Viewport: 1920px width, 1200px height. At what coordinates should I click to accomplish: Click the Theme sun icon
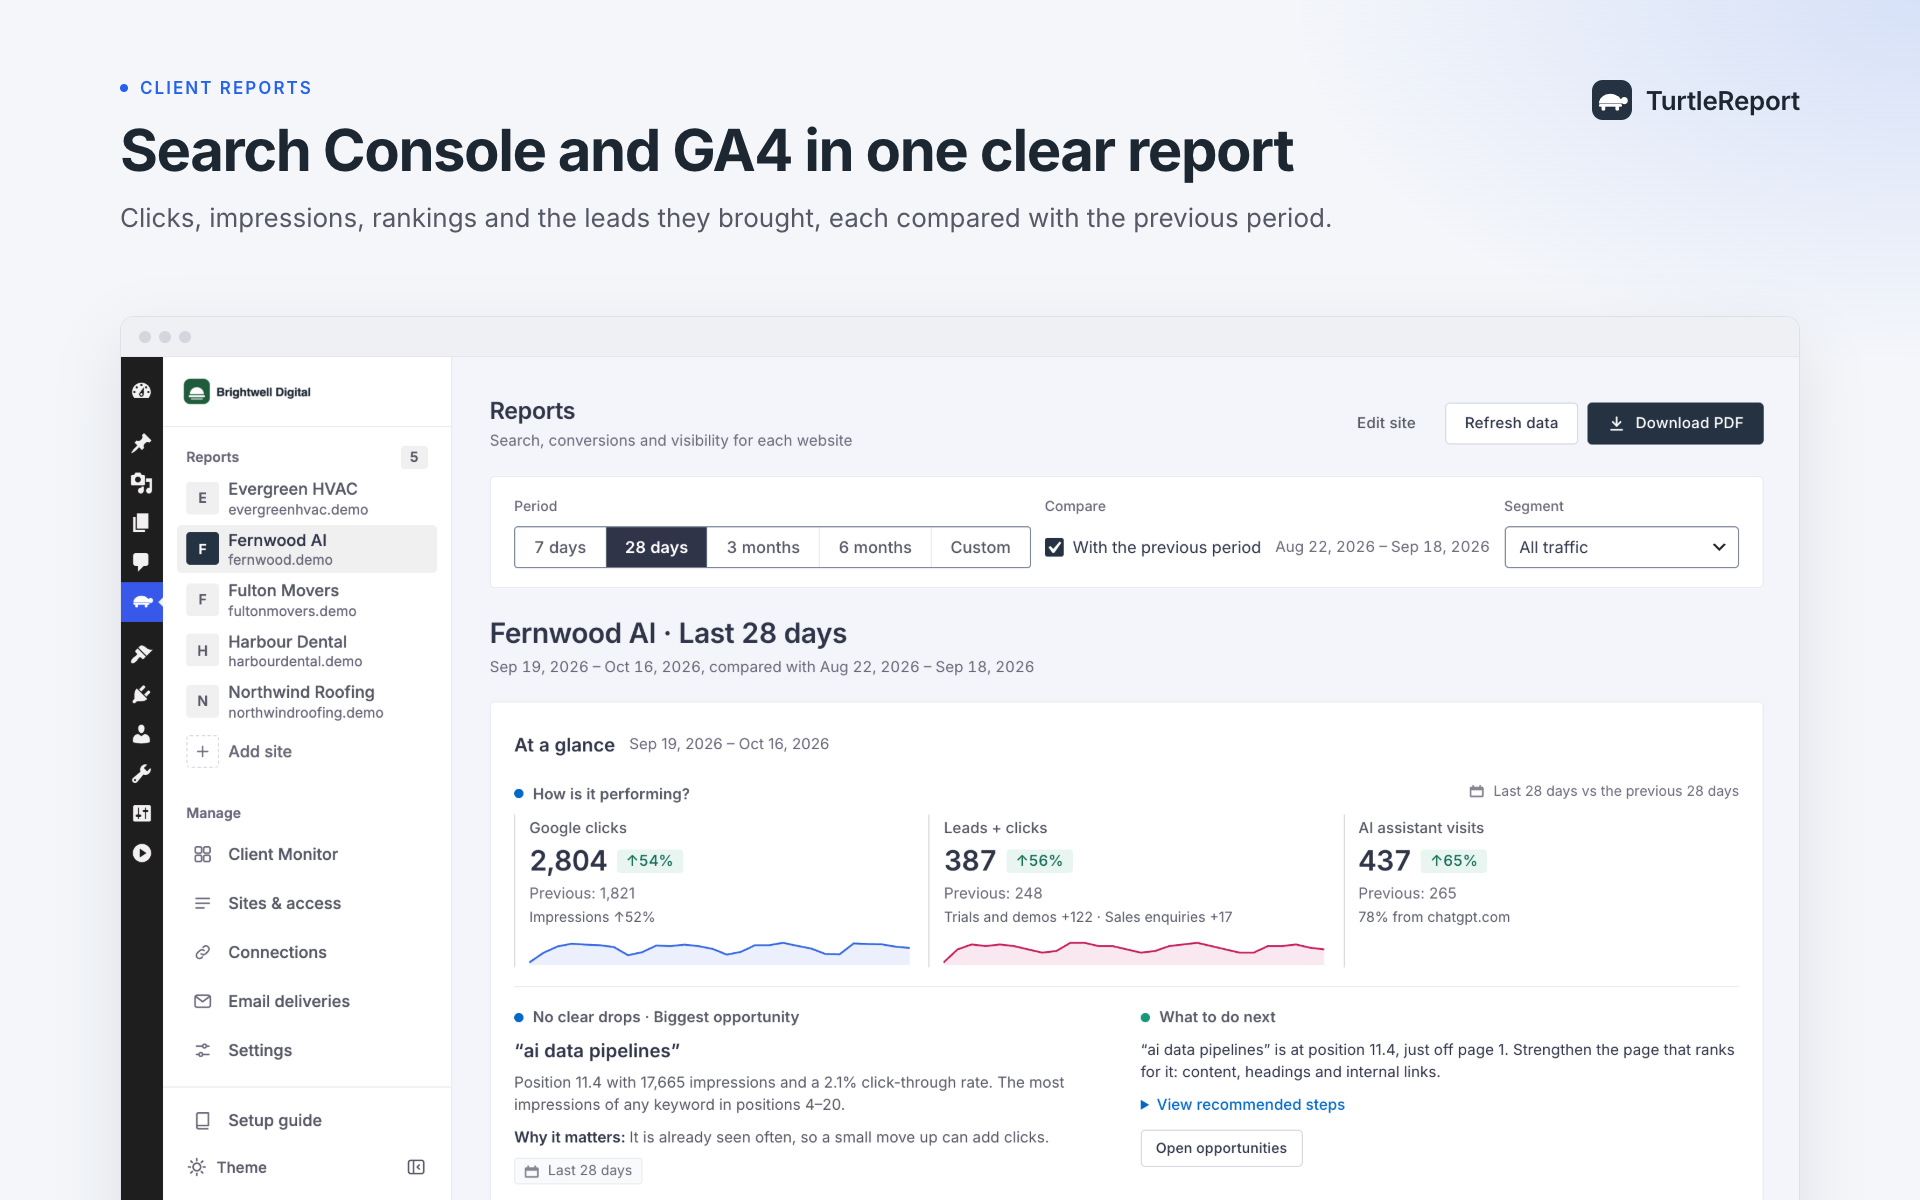(197, 1167)
